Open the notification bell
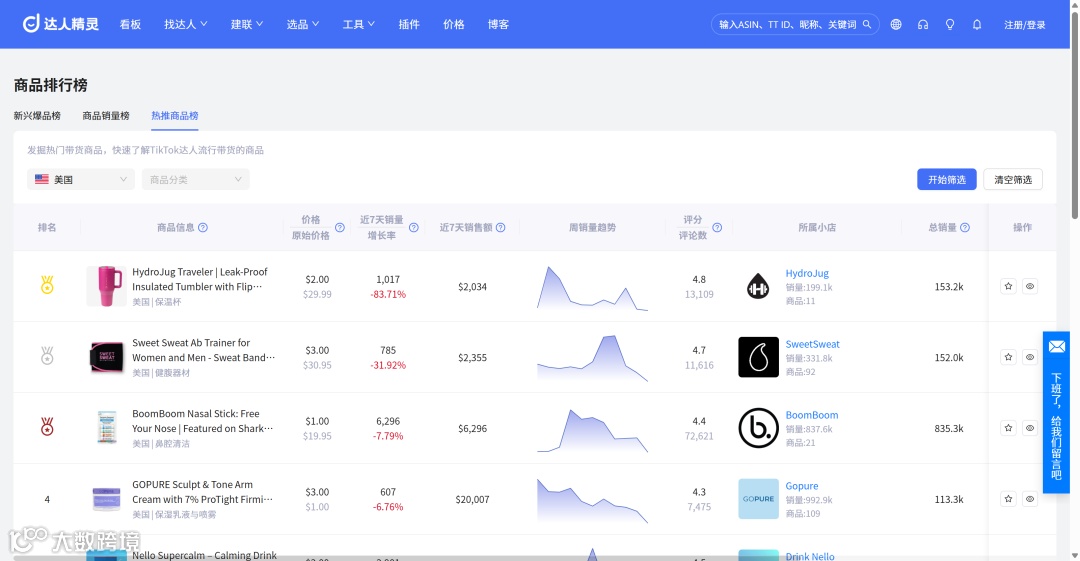Viewport: 1080px width, 561px height. tap(977, 24)
